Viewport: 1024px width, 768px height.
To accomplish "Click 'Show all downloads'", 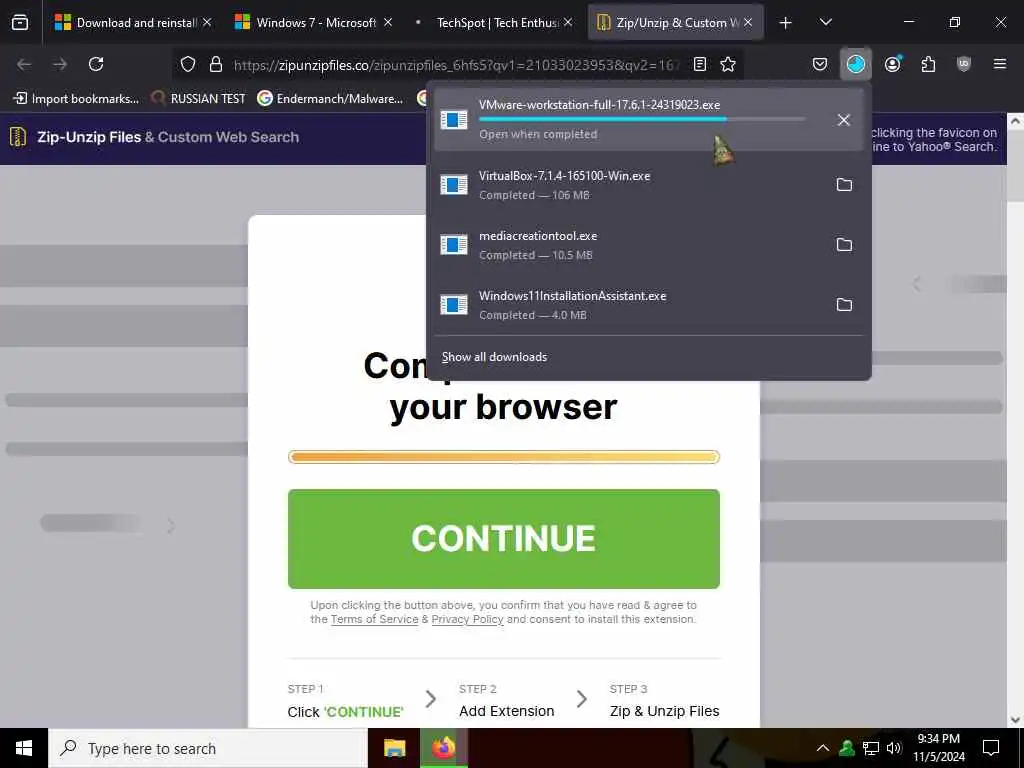I will (x=494, y=357).
